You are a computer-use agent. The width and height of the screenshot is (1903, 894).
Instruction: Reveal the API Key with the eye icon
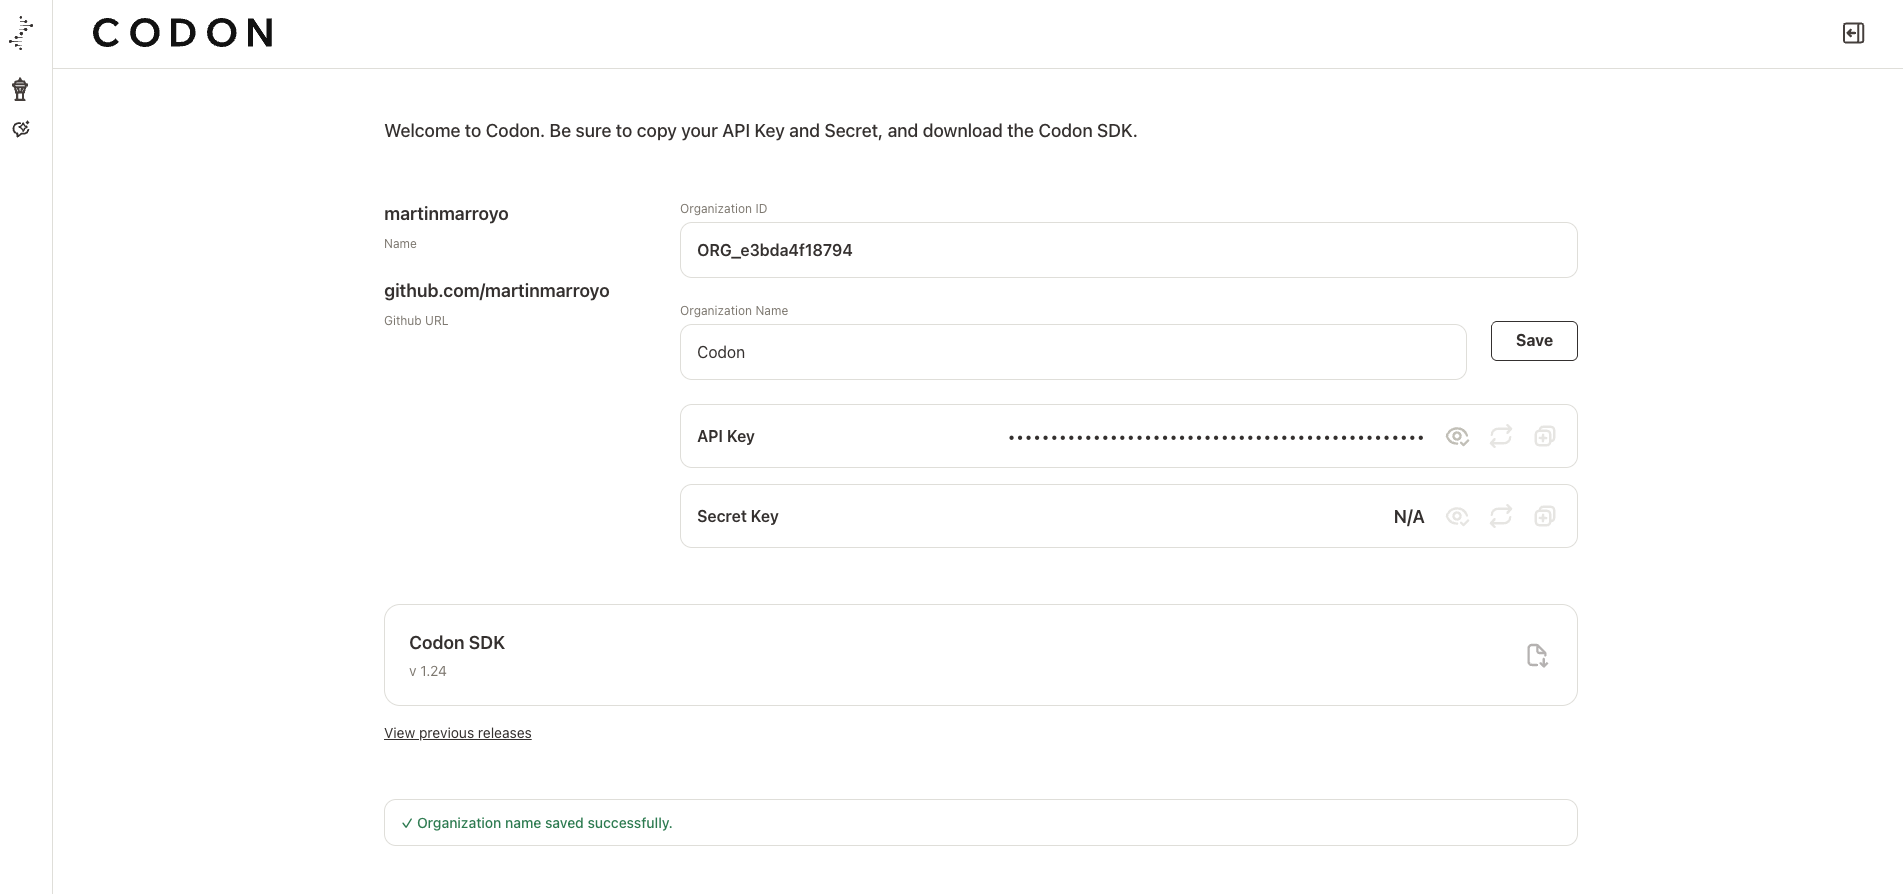[1457, 436]
